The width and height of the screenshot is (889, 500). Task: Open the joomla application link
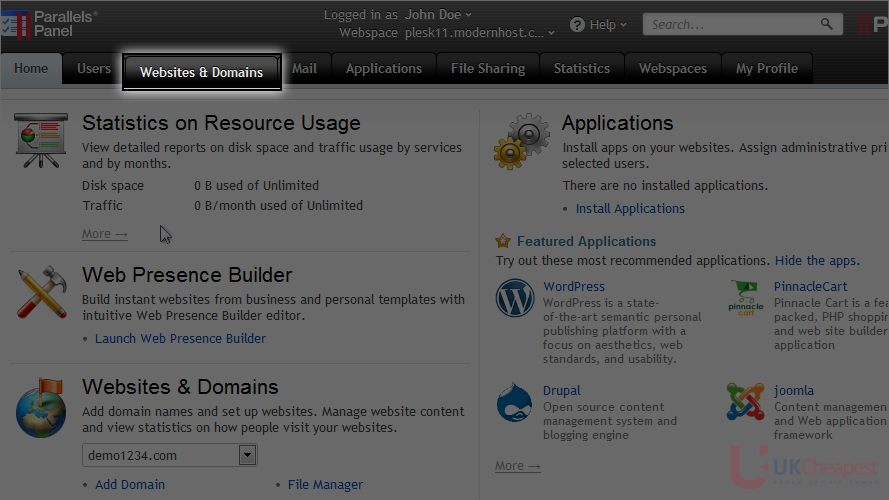pos(794,391)
